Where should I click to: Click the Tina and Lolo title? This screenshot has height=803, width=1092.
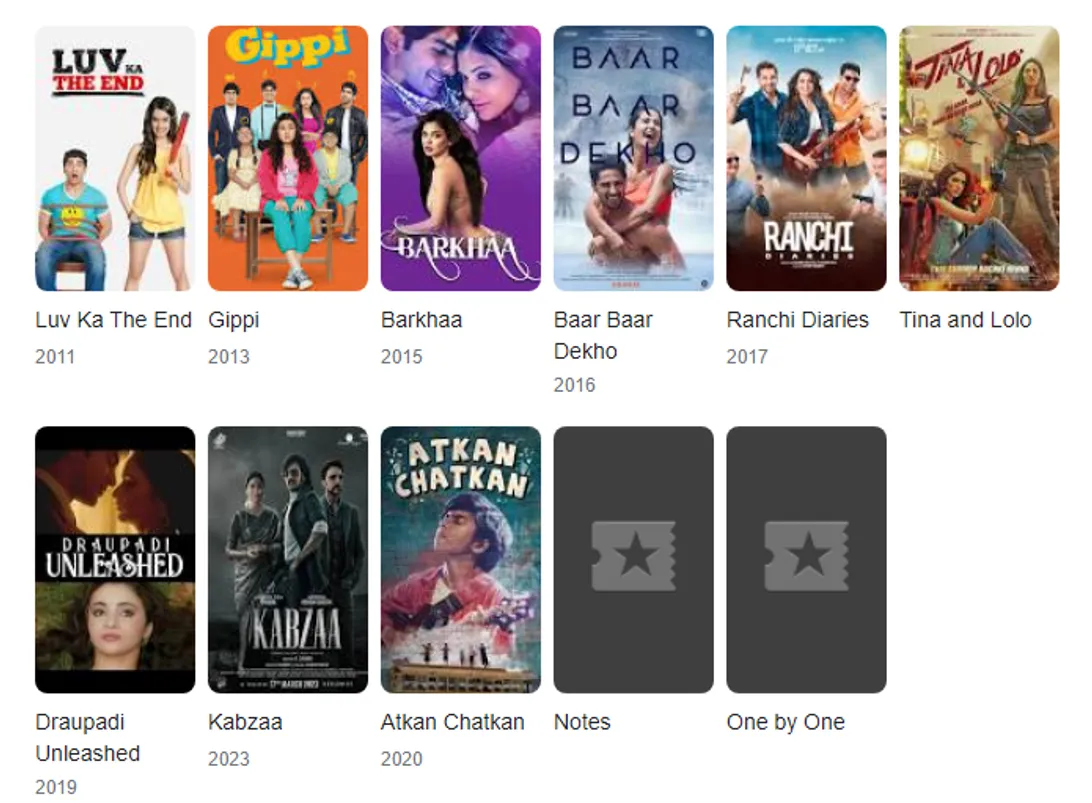click(965, 320)
